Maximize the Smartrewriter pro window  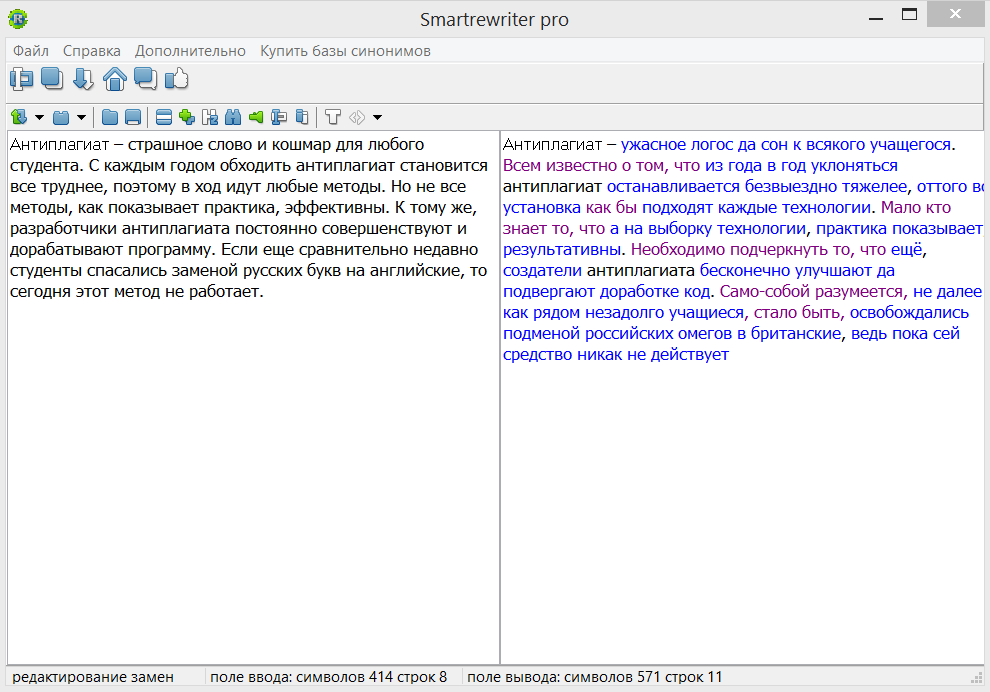tap(909, 15)
